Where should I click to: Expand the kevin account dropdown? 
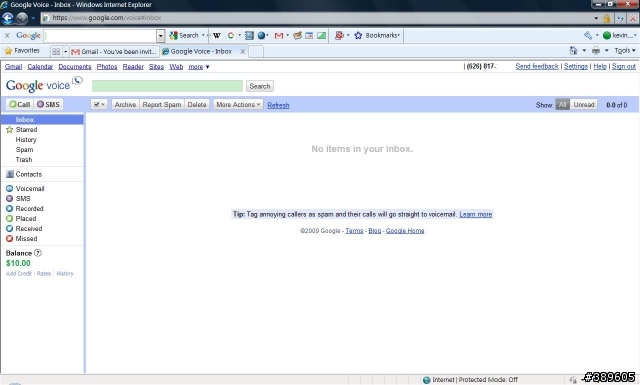(620, 36)
